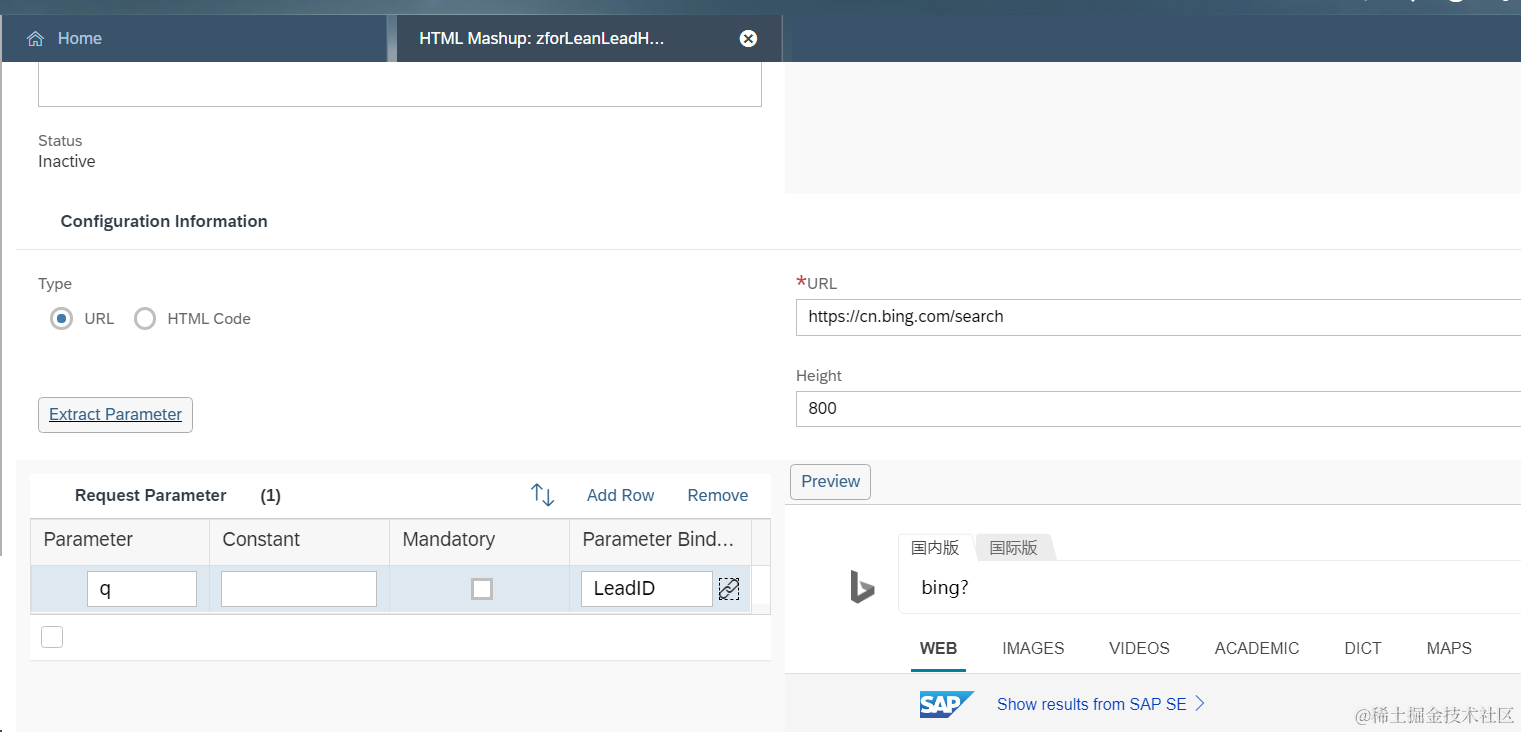Select the HTML Code radio button
Image resolution: width=1521 pixels, height=732 pixels.
pos(145,319)
